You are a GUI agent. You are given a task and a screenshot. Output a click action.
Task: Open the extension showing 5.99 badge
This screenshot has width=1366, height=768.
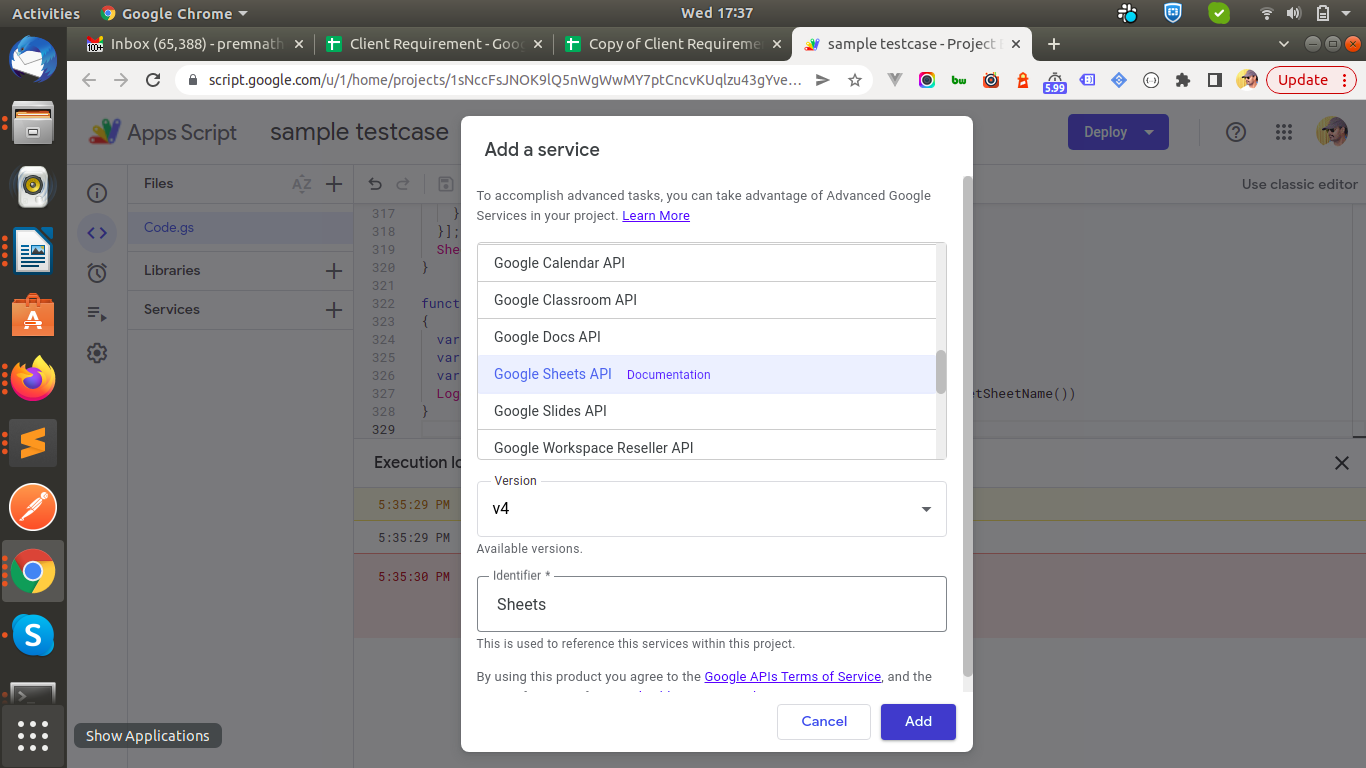coord(1055,81)
